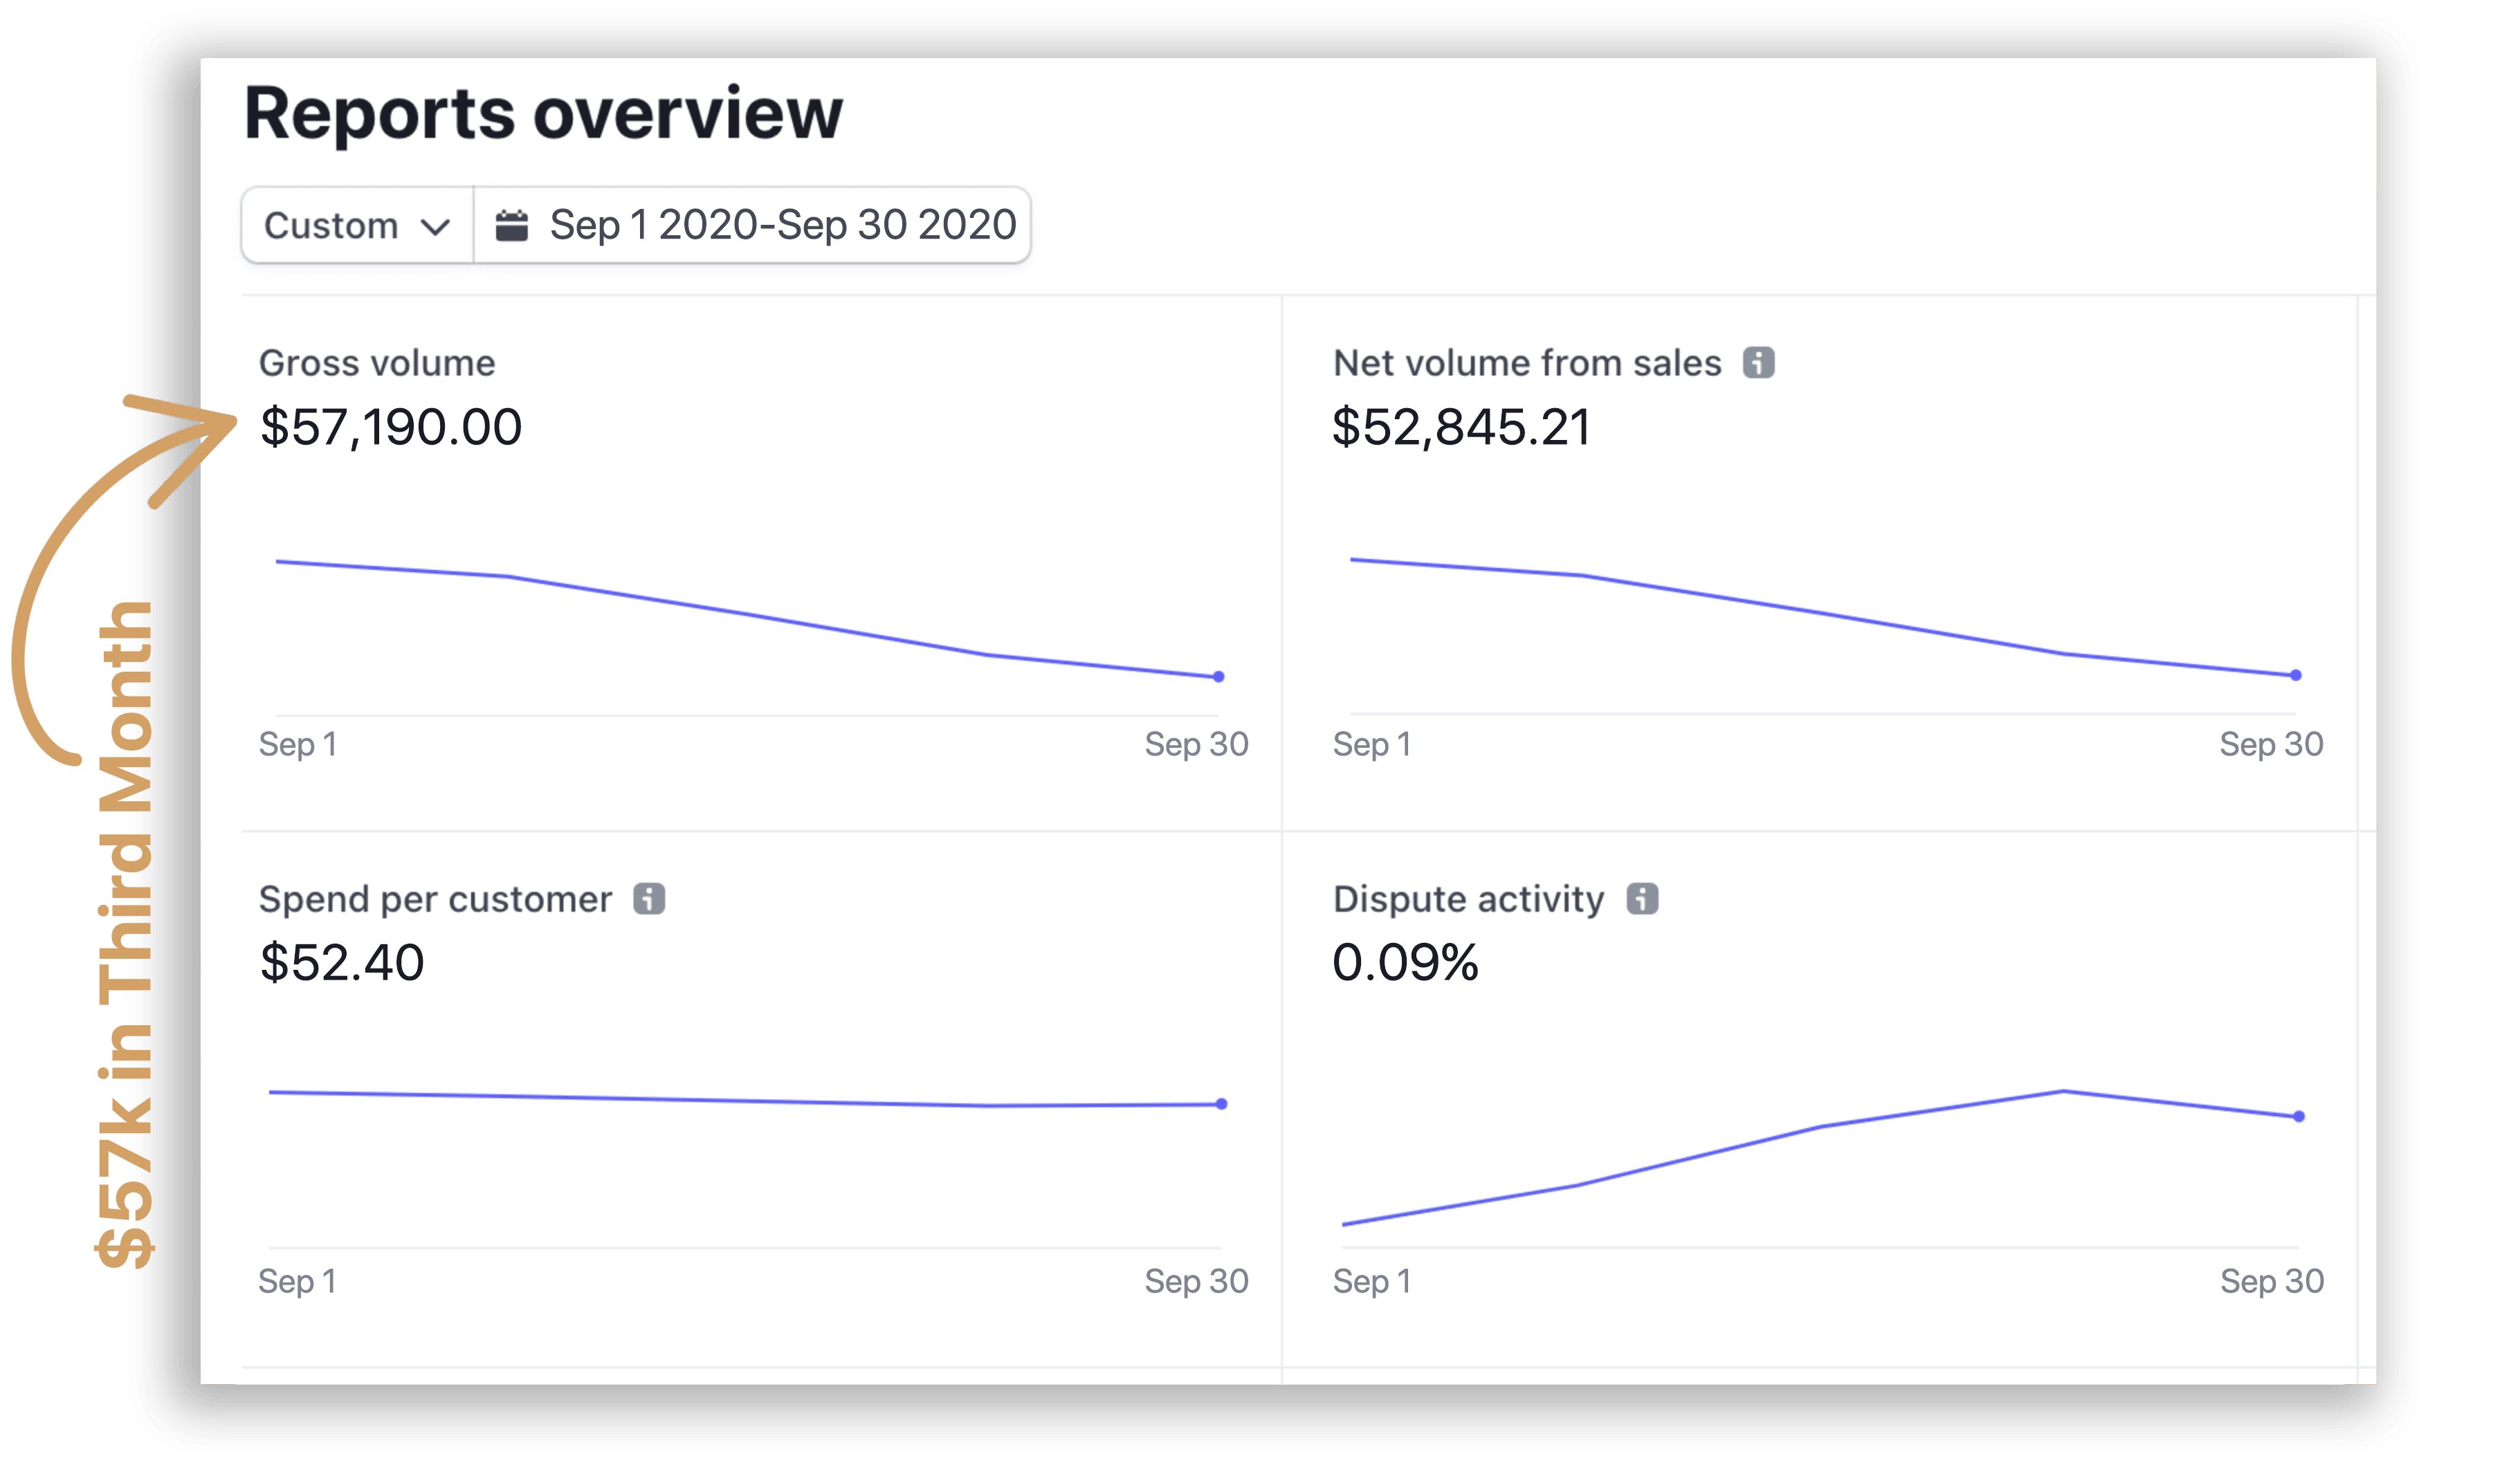Screen dimensions: 2520x1479
Task: Click the $57,190.00 gross volume amount
Action: click(x=391, y=427)
